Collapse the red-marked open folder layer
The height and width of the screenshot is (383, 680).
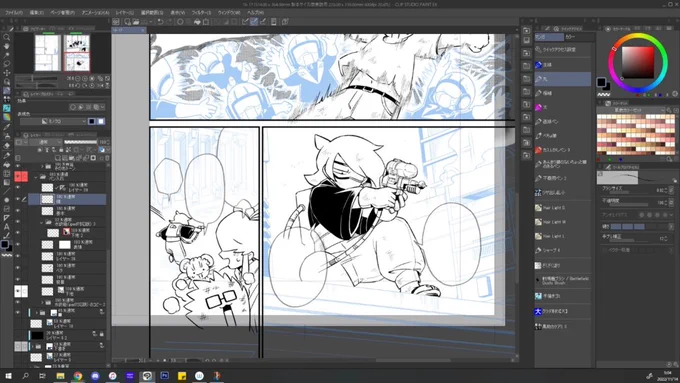(x=36, y=177)
